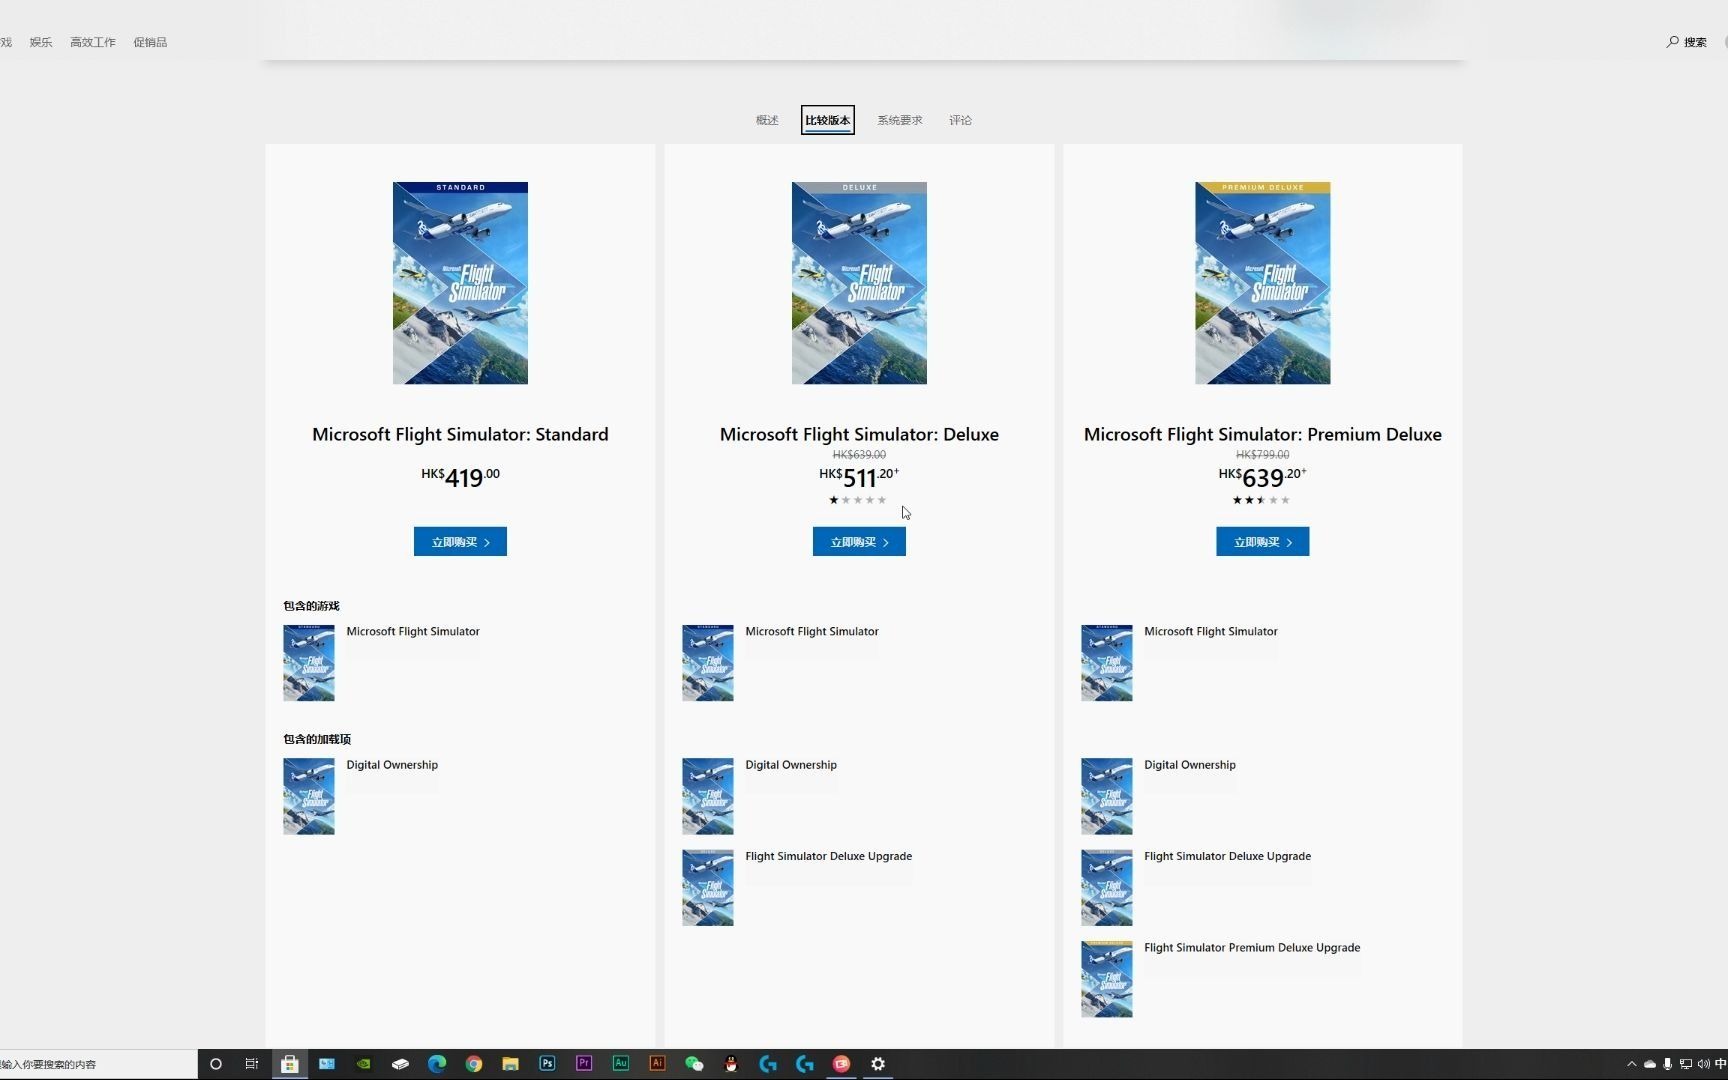Open Microsoft Store from the taskbar
1728x1080 pixels.
[x=290, y=1064]
